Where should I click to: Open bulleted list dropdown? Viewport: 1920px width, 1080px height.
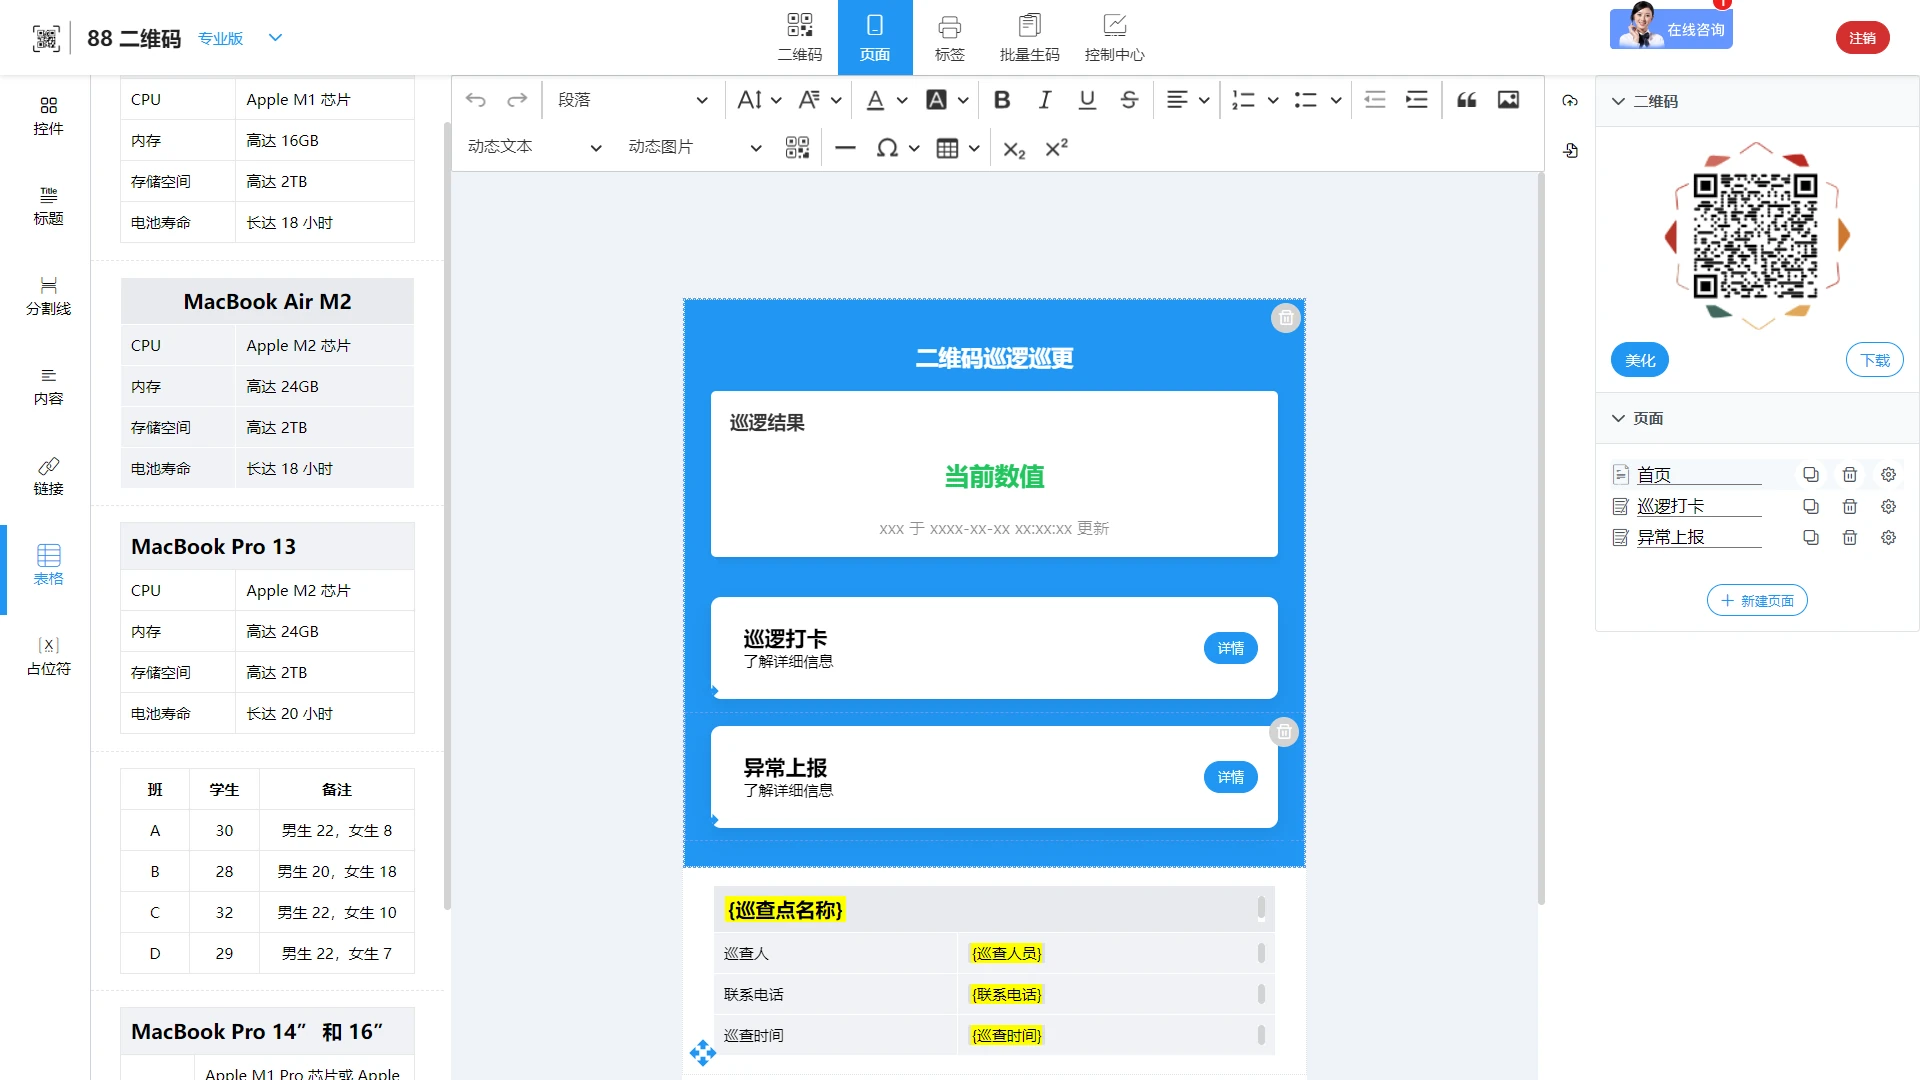[1317, 100]
